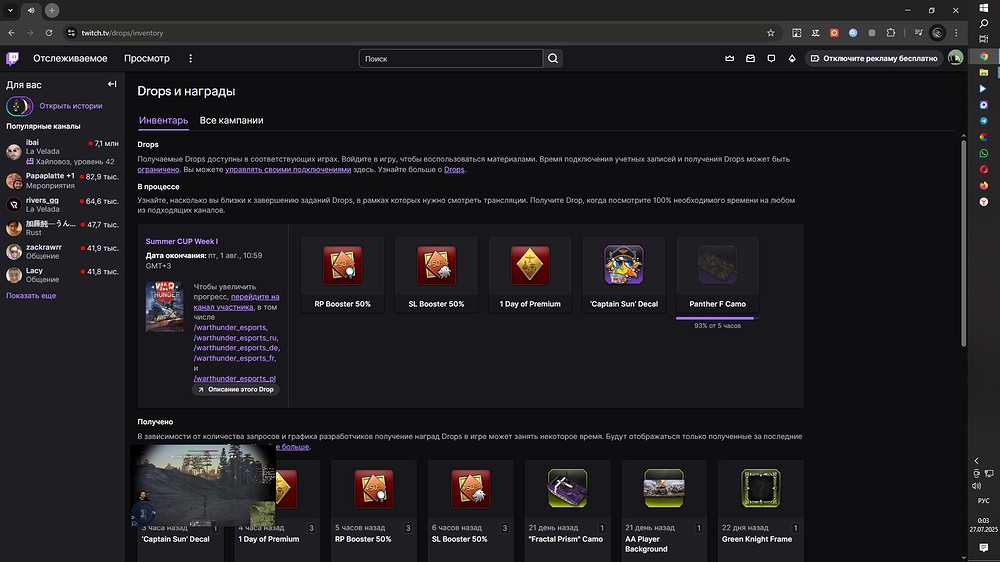Switch to the Все кампании tab
The image size is (1000, 562).
coord(232,121)
